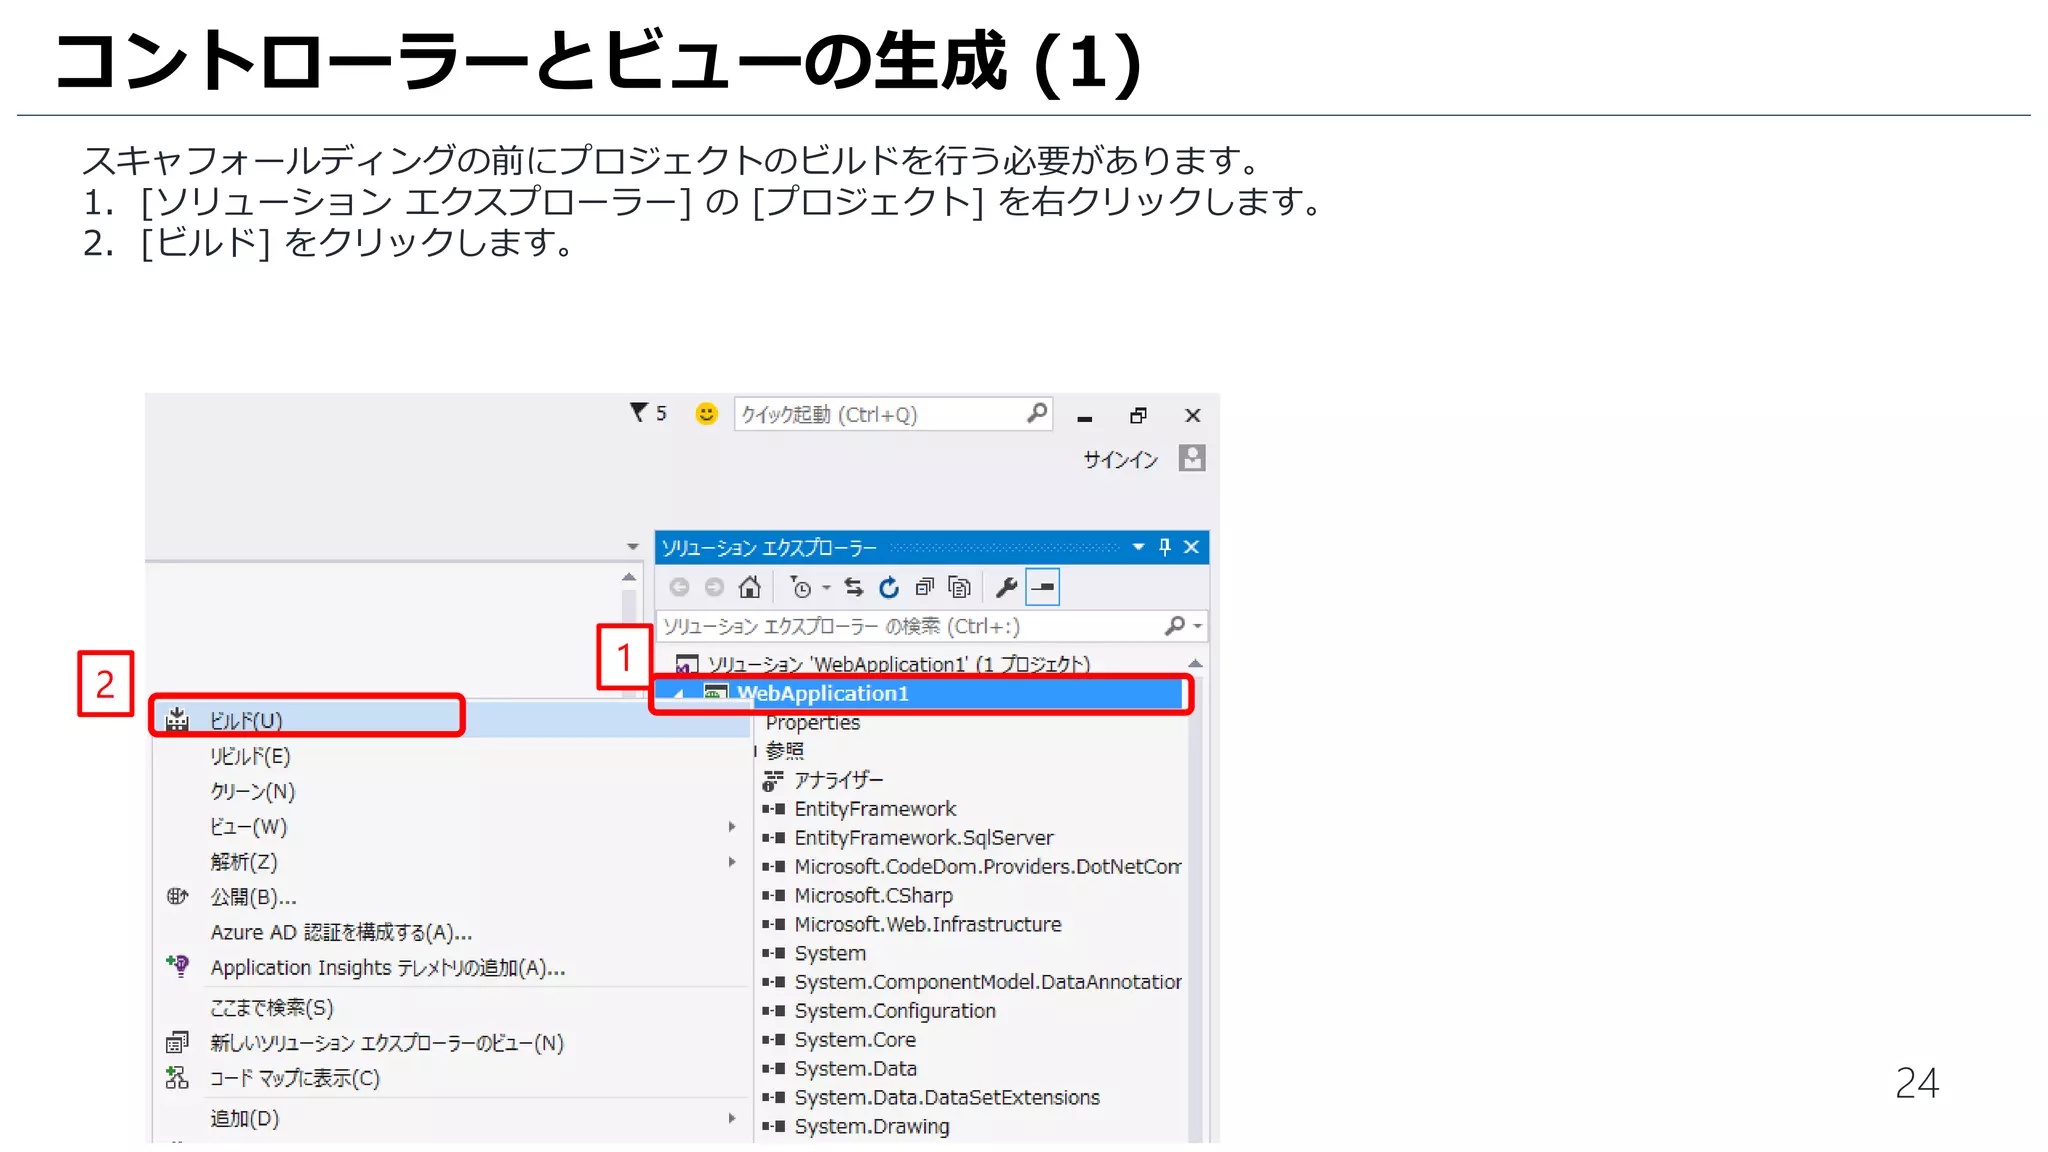The height and width of the screenshot is (1152, 2048).
Task: Click the editor pane scroll-up arrow
Action: [x=629, y=577]
